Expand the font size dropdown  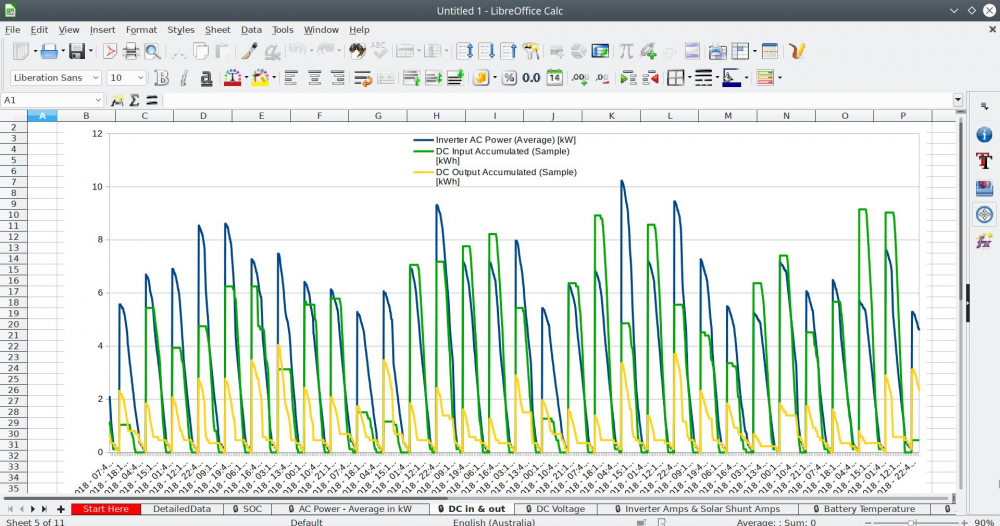click(x=141, y=77)
